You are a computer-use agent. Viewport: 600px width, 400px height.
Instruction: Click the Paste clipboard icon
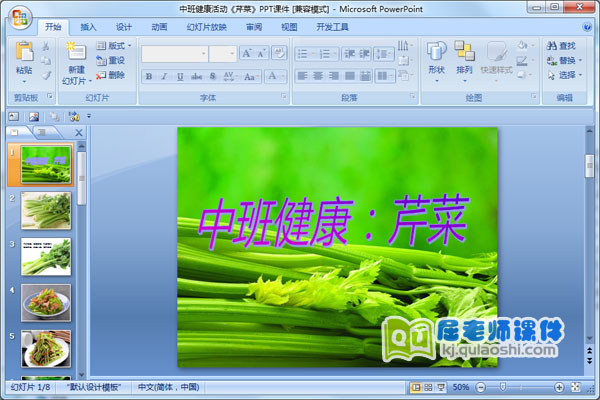[x=24, y=51]
